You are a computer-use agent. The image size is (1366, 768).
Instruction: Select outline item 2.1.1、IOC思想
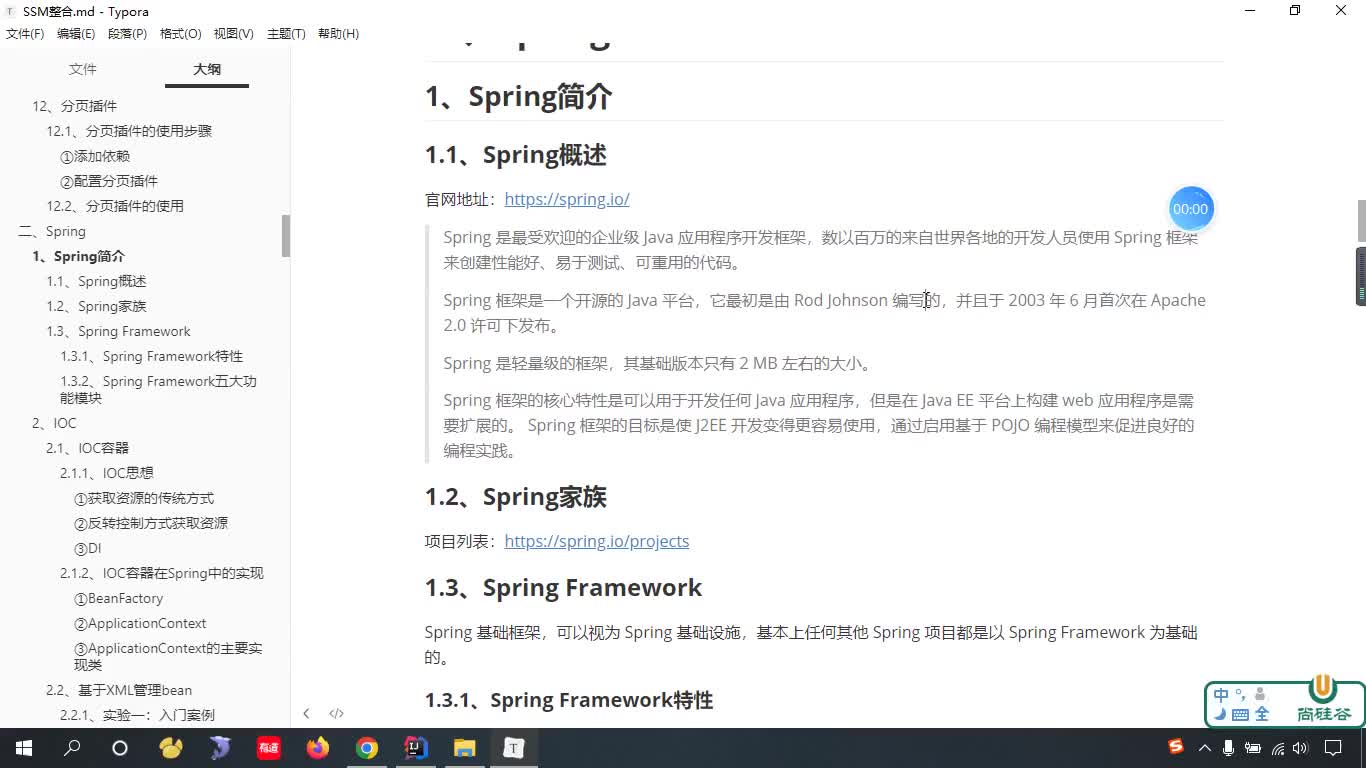pyautogui.click(x=107, y=473)
